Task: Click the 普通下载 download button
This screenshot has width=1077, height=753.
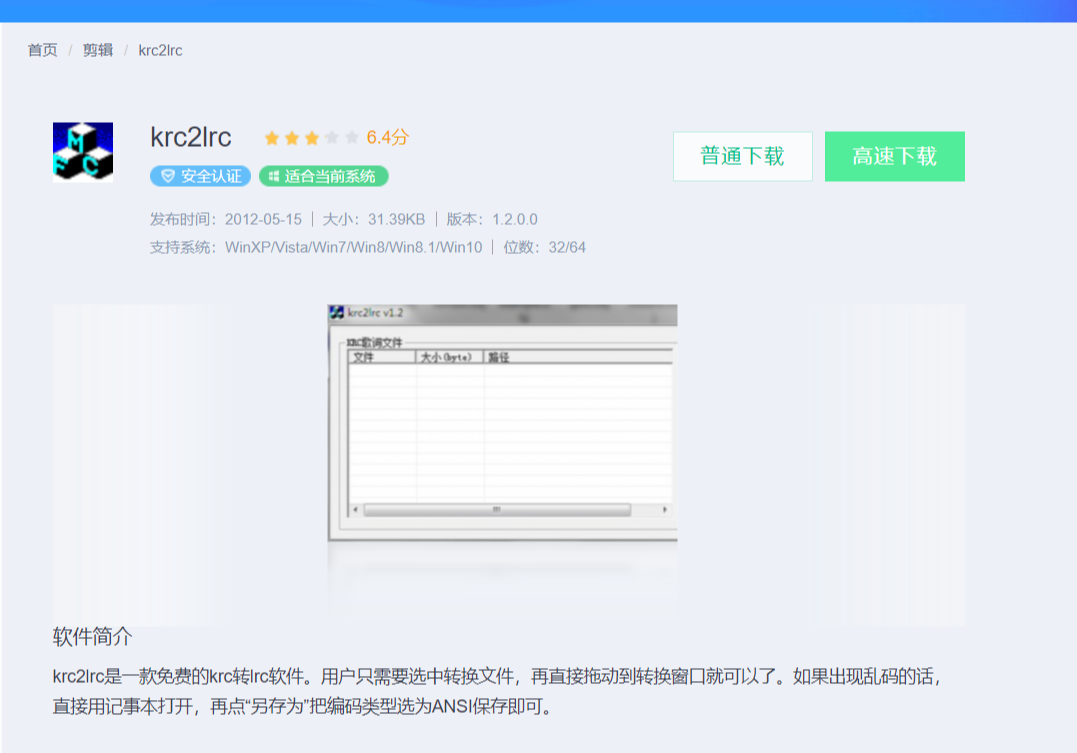Action: click(742, 157)
